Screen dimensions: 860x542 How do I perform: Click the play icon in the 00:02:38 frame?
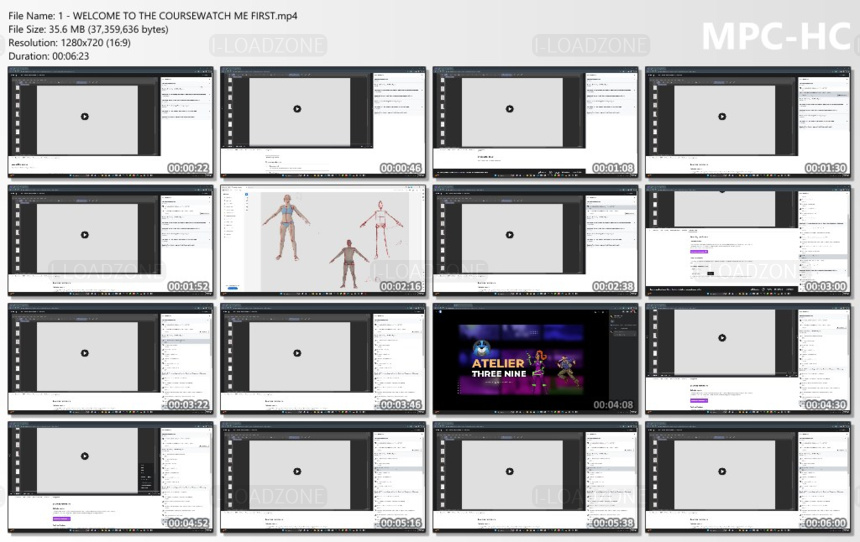pos(510,235)
